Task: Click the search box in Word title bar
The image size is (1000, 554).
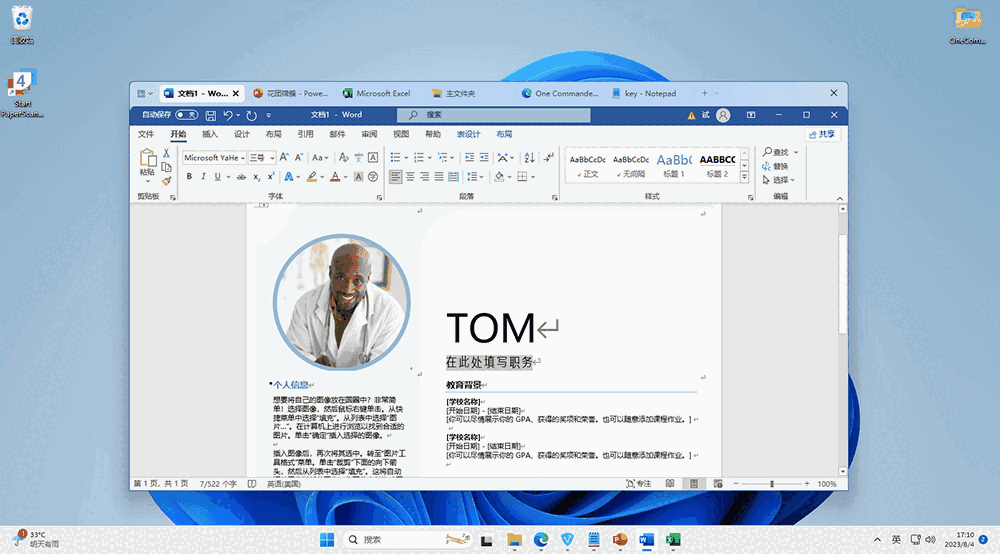Action: [x=500, y=115]
